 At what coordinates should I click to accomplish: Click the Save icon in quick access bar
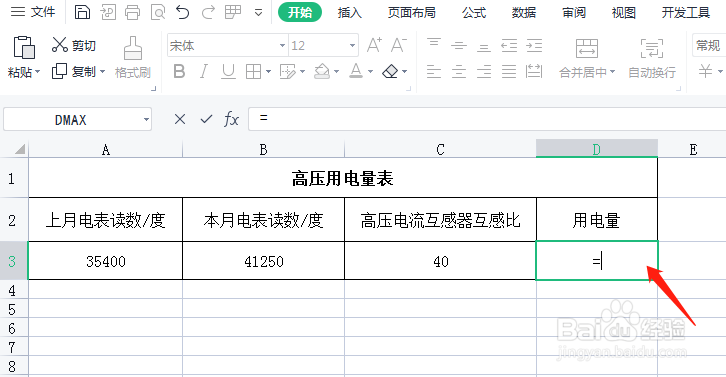[82, 12]
